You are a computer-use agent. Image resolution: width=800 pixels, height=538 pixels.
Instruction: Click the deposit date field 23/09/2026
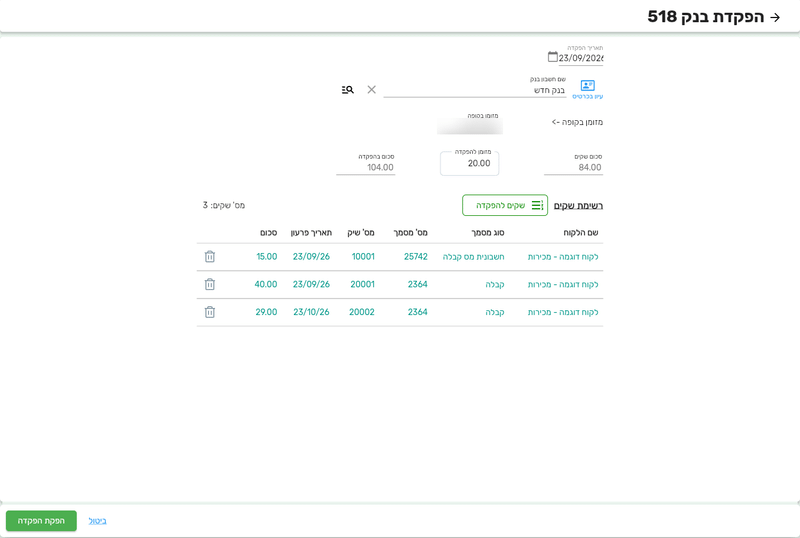coord(581,58)
